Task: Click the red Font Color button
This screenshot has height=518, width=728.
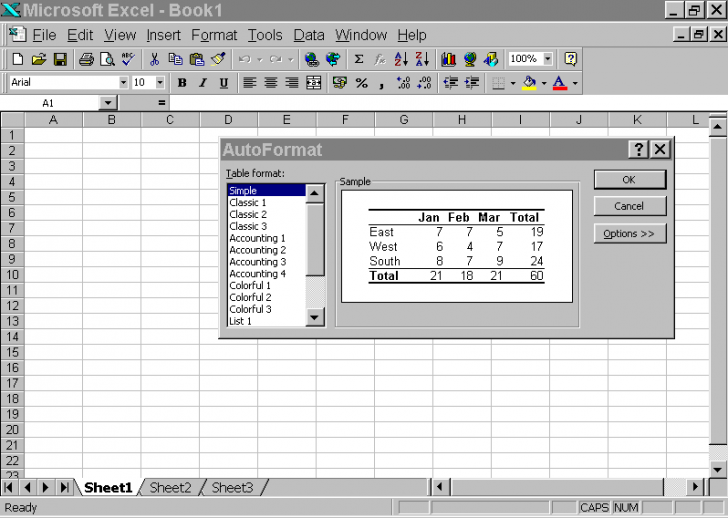Action: coord(560,83)
